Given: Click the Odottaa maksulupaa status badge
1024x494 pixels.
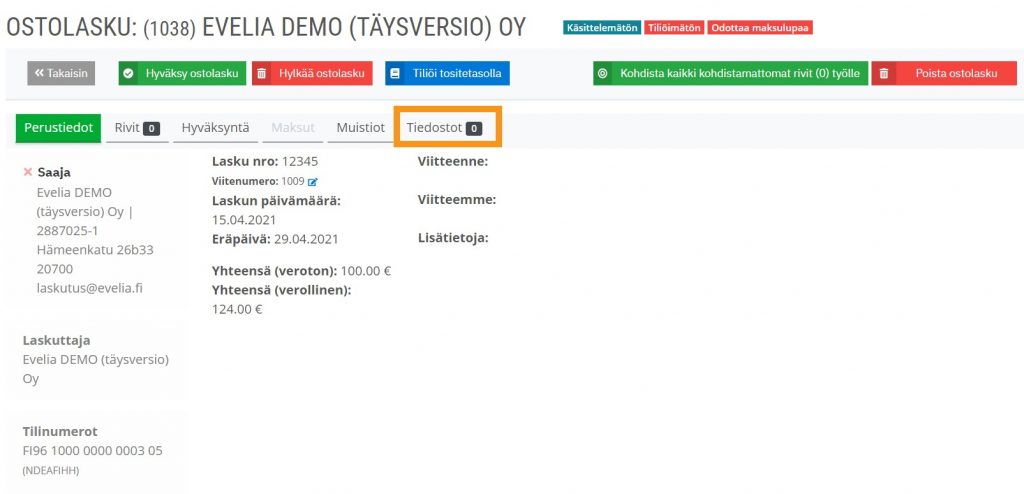Looking at the screenshot, I should [x=760, y=28].
